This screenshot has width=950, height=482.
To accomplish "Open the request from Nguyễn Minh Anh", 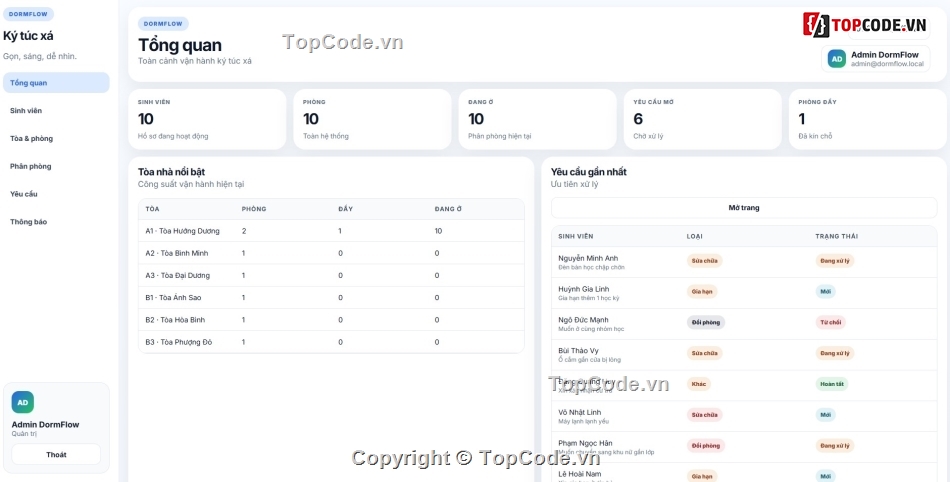I will [x=744, y=262].
